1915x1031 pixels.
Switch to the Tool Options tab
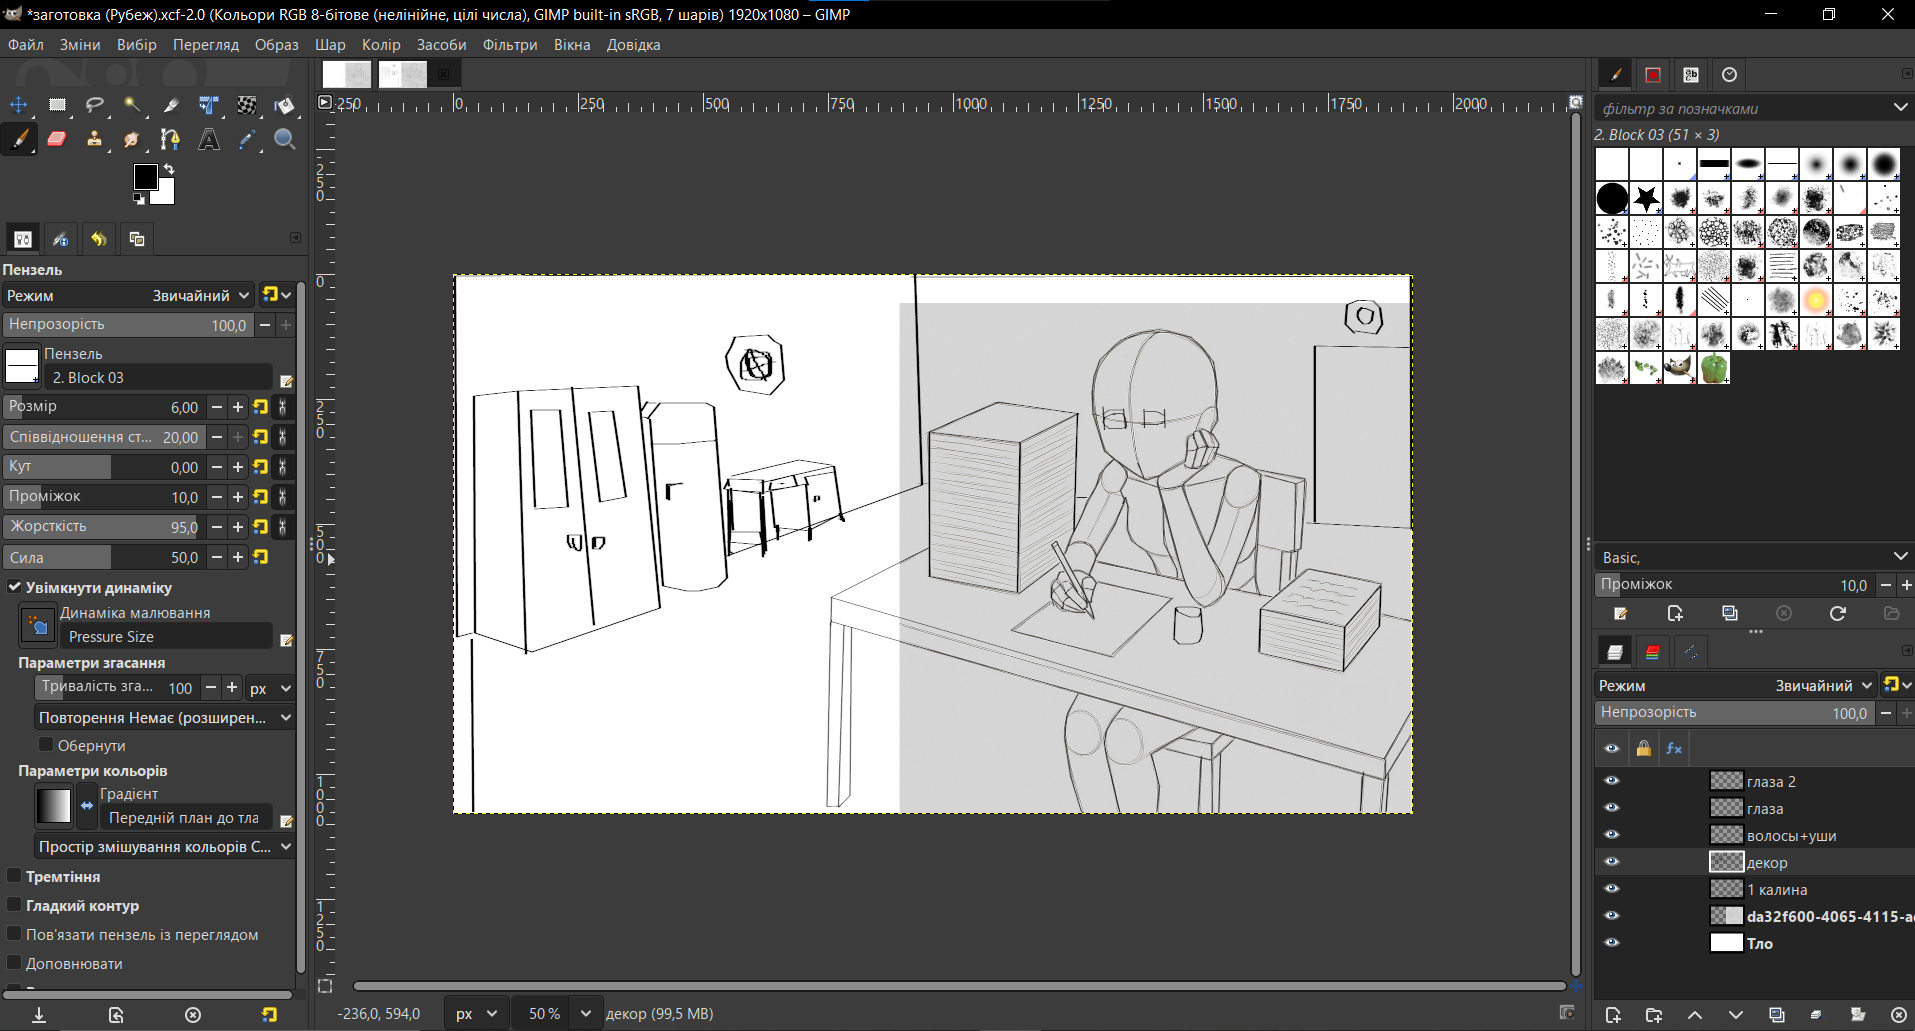23,239
